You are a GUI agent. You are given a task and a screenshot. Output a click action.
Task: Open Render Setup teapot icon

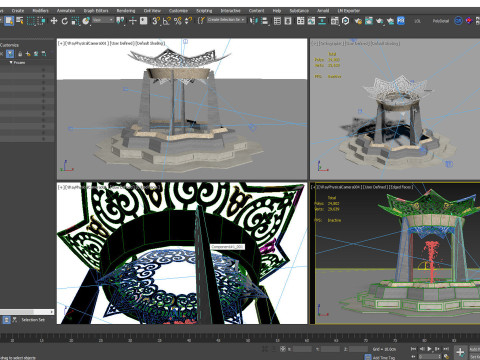click(358, 21)
